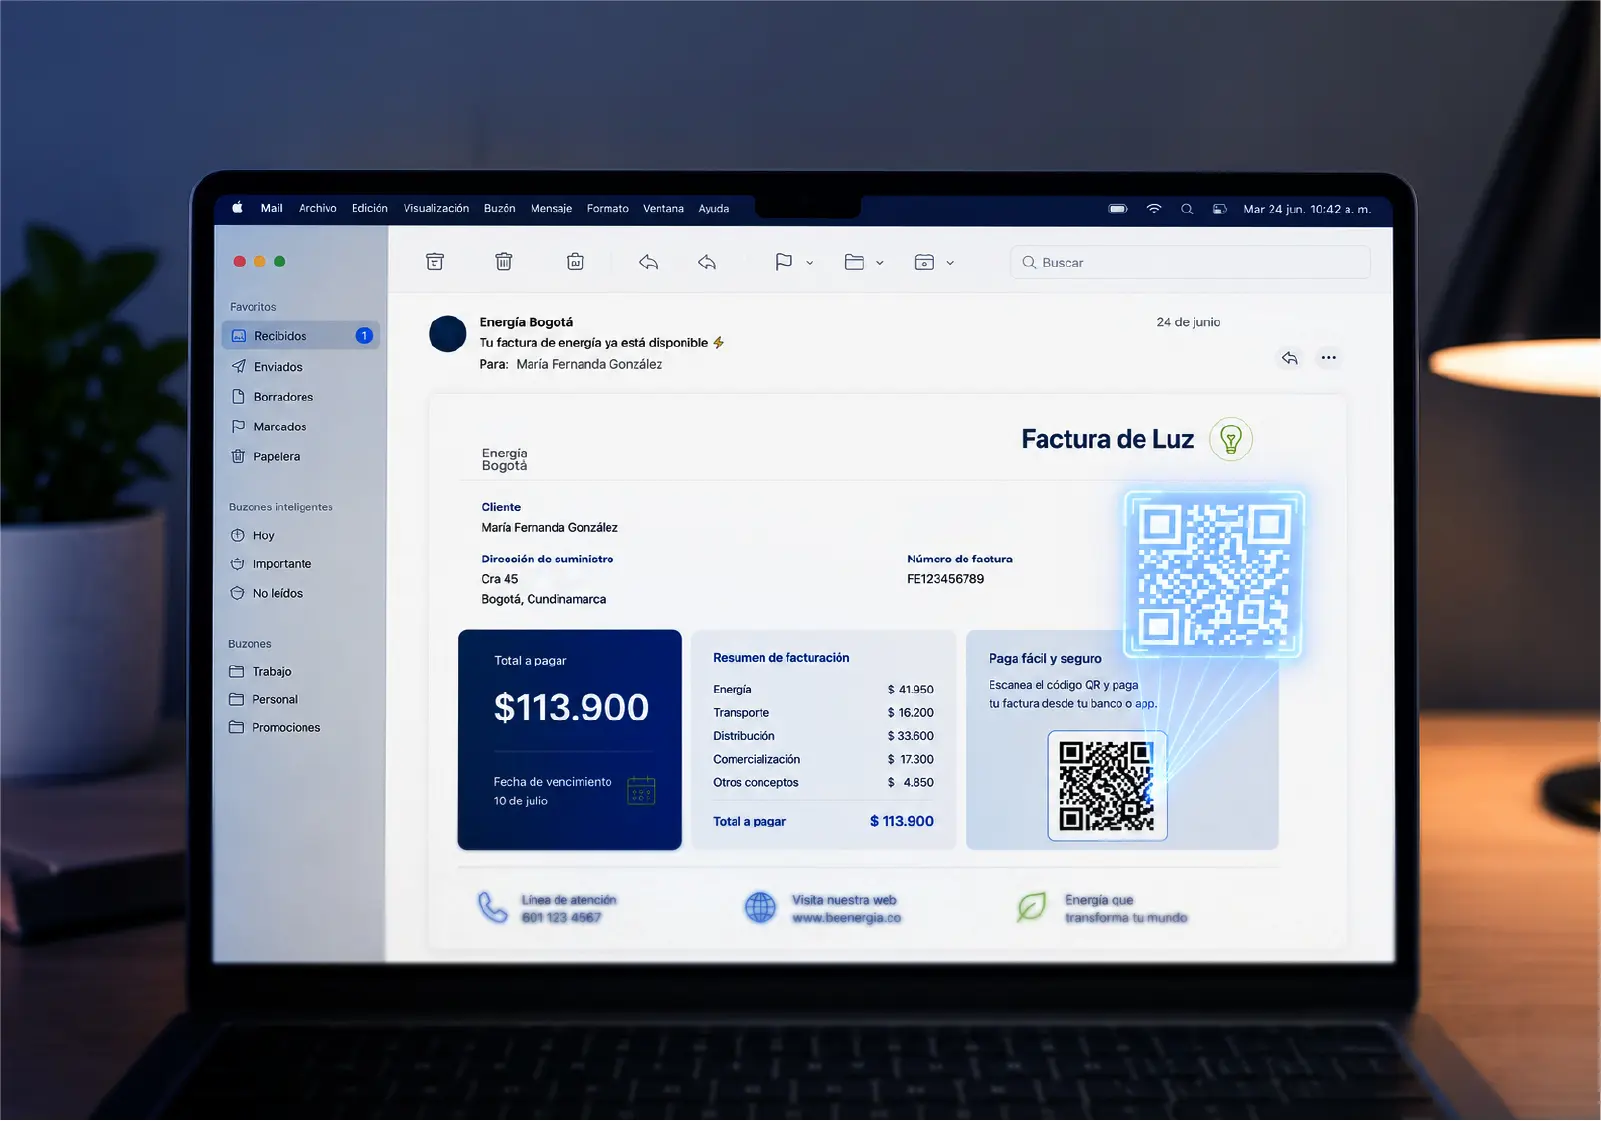This screenshot has height=1121, width=1601.
Task: Open Control Center in the menu bar
Action: [x=1220, y=209]
